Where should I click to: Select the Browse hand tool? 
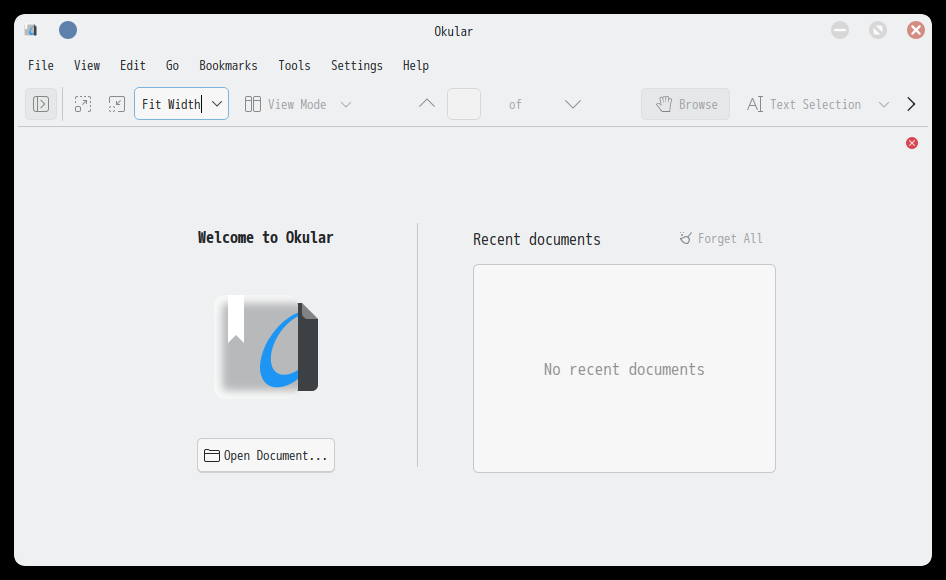(685, 104)
